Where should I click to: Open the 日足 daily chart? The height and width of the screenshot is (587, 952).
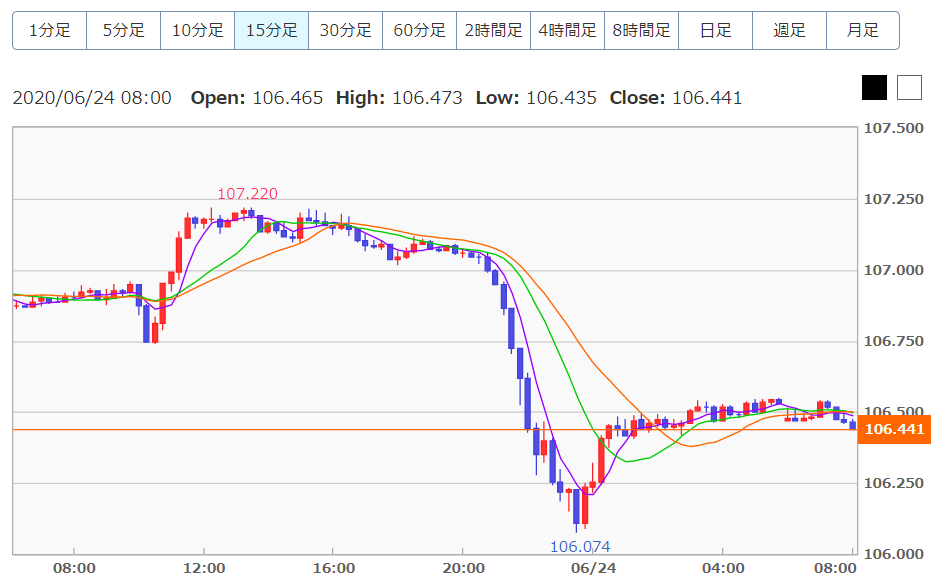click(x=716, y=30)
